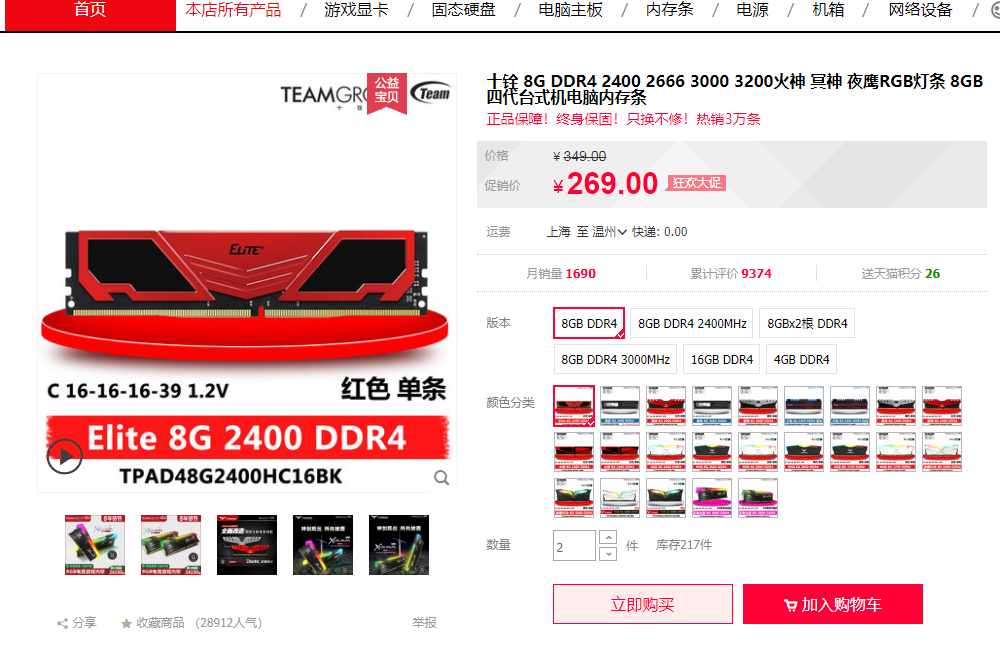
Task: Click the 立即购买 button
Action: [643, 604]
